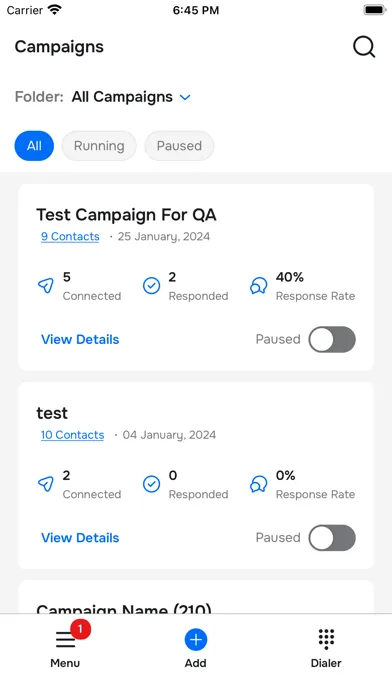Switch to the Paused filter tab
The image size is (392, 696).
pyautogui.click(x=179, y=146)
